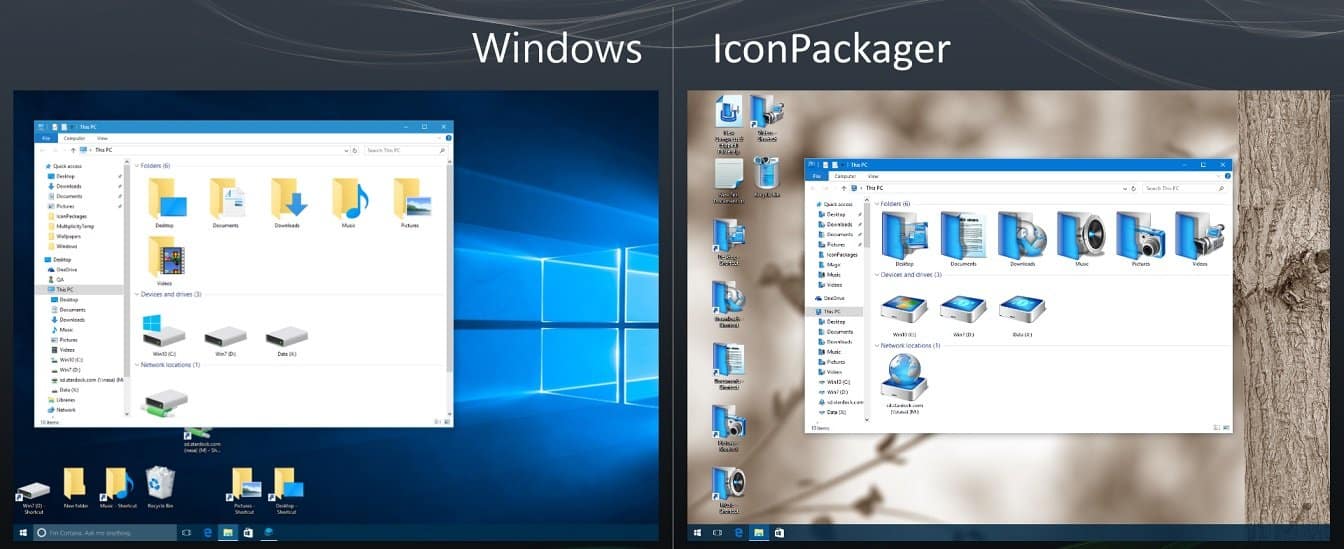Select Win7 (D:) themed drive in IconPackager explorer
The width and height of the screenshot is (1344, 549).
point(963,311)
